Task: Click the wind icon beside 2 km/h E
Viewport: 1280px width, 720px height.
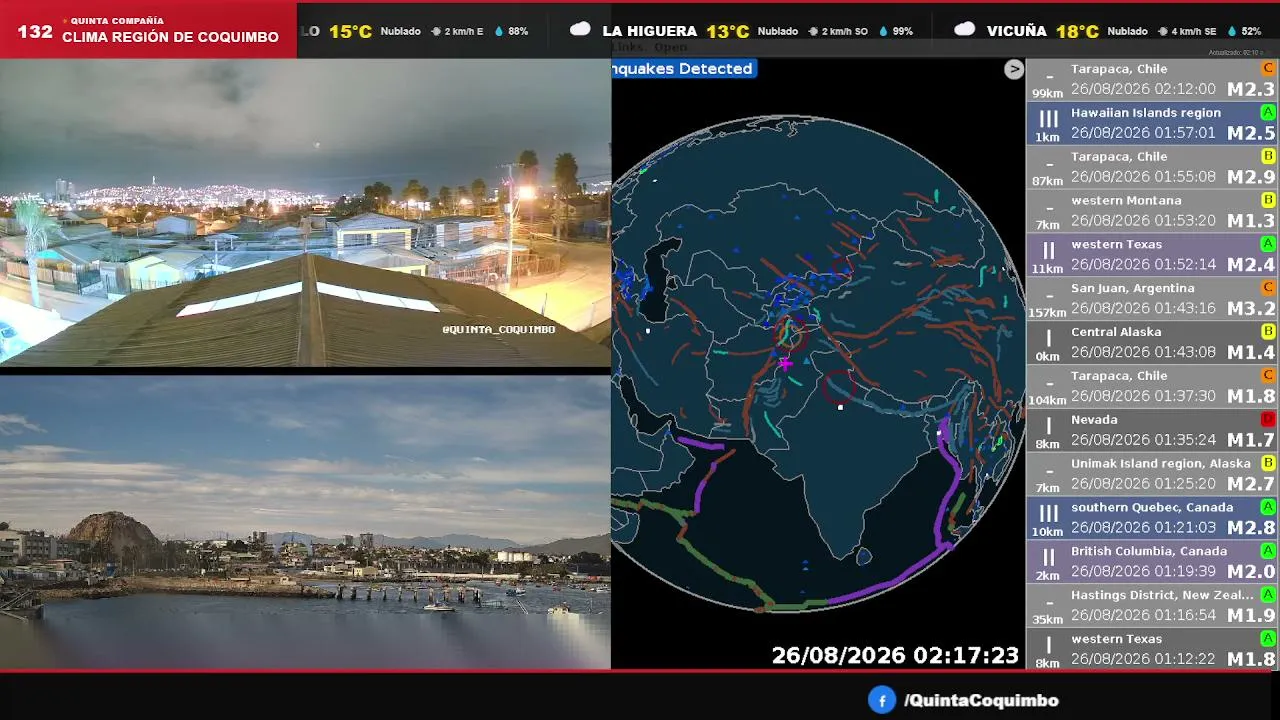Action: [x=436, y=31]
